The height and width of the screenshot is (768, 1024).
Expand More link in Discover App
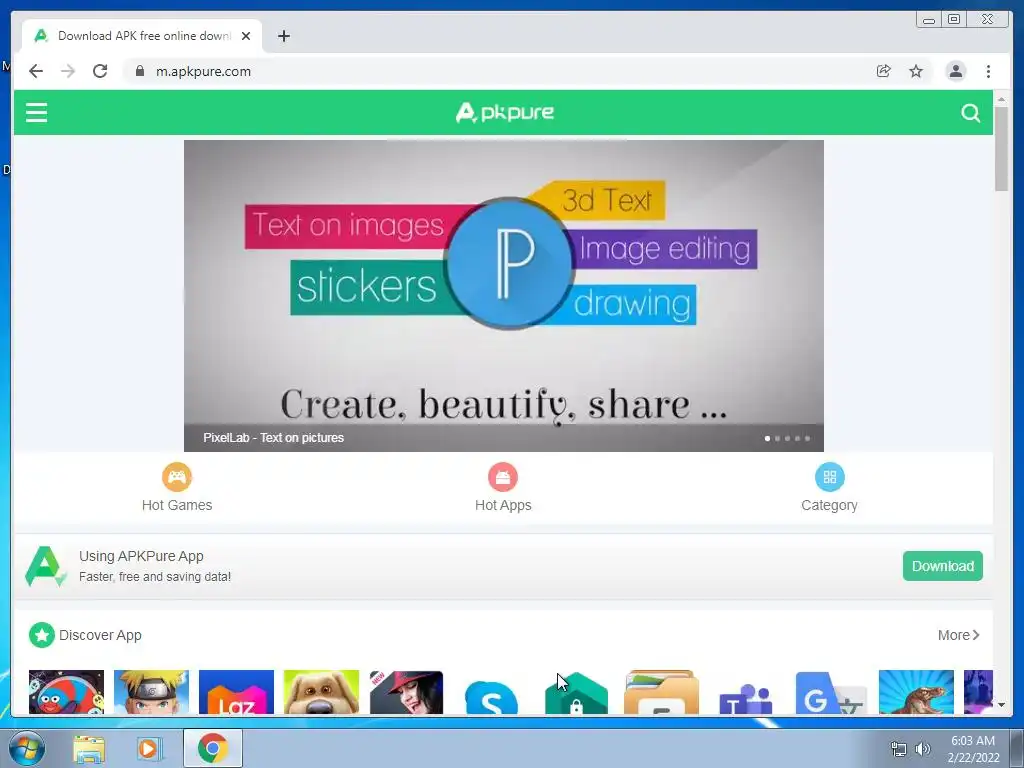(958, 635)
